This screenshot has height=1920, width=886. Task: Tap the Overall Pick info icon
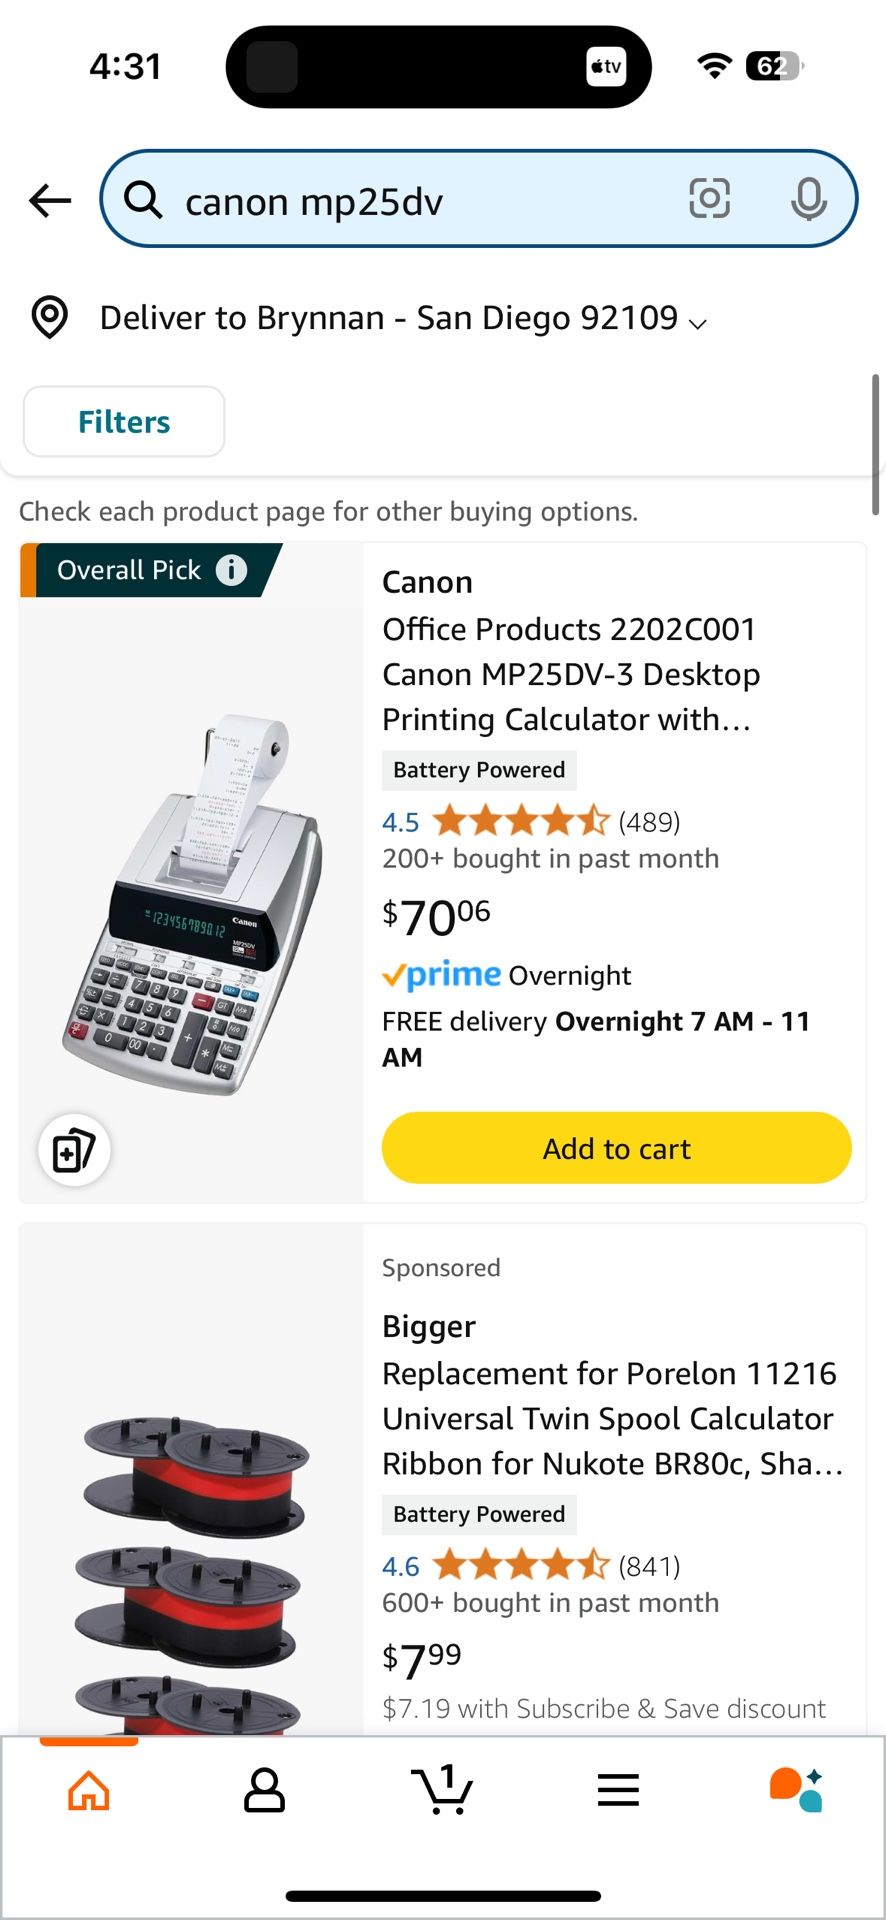pyautogui.click(x=232, y=570)
